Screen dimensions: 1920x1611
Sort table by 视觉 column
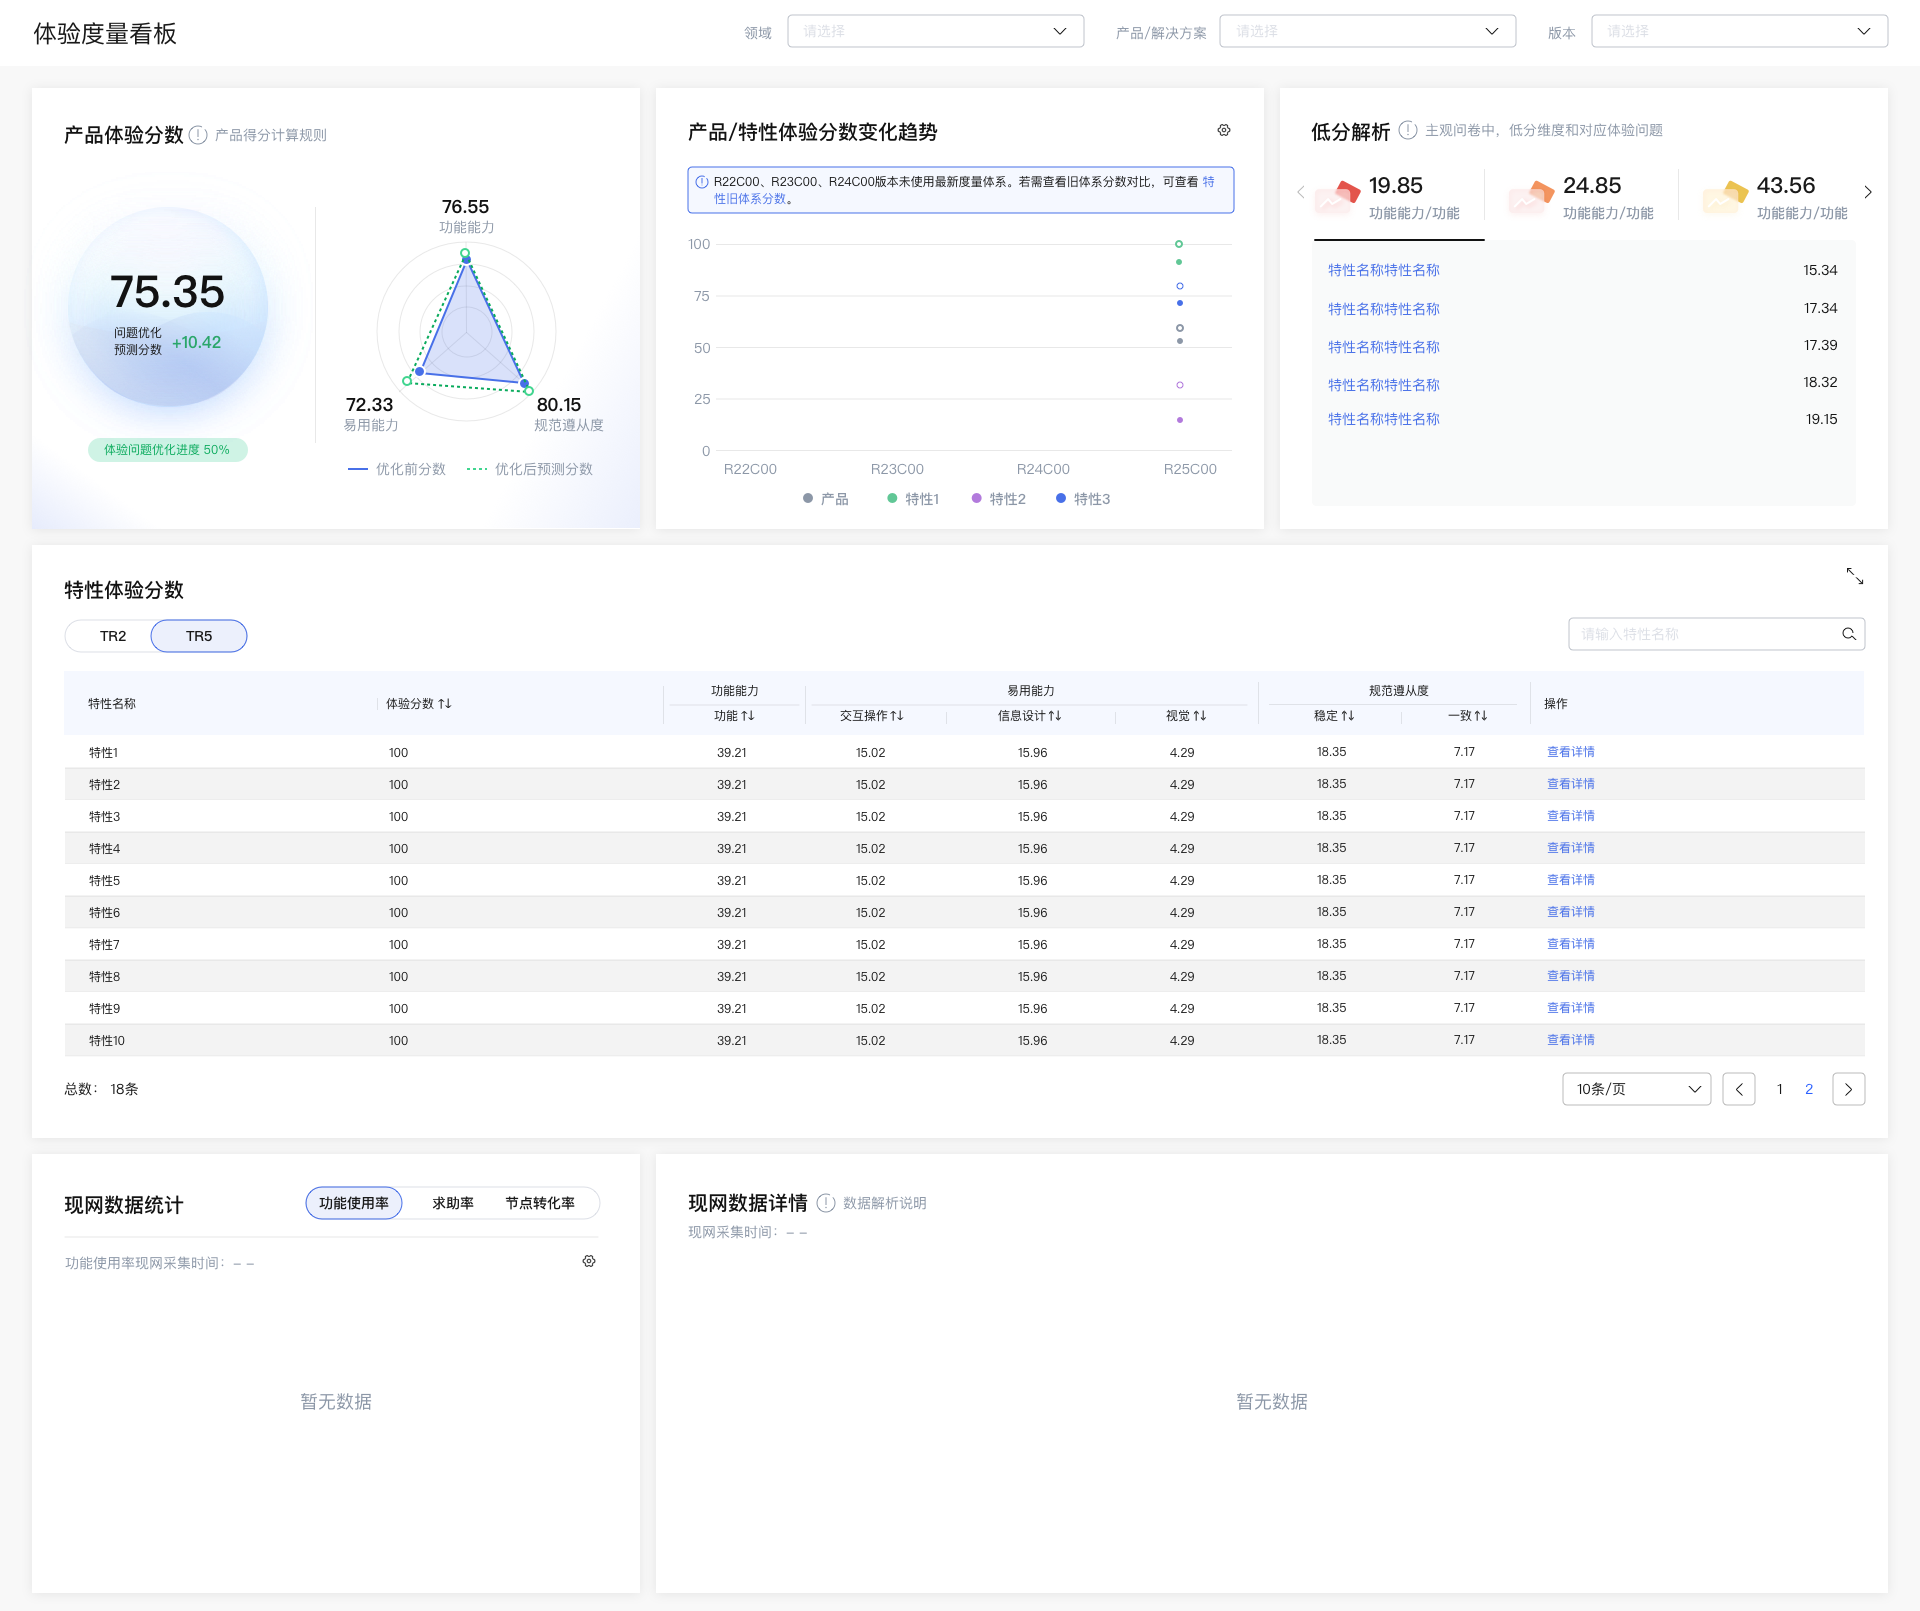1200,716
